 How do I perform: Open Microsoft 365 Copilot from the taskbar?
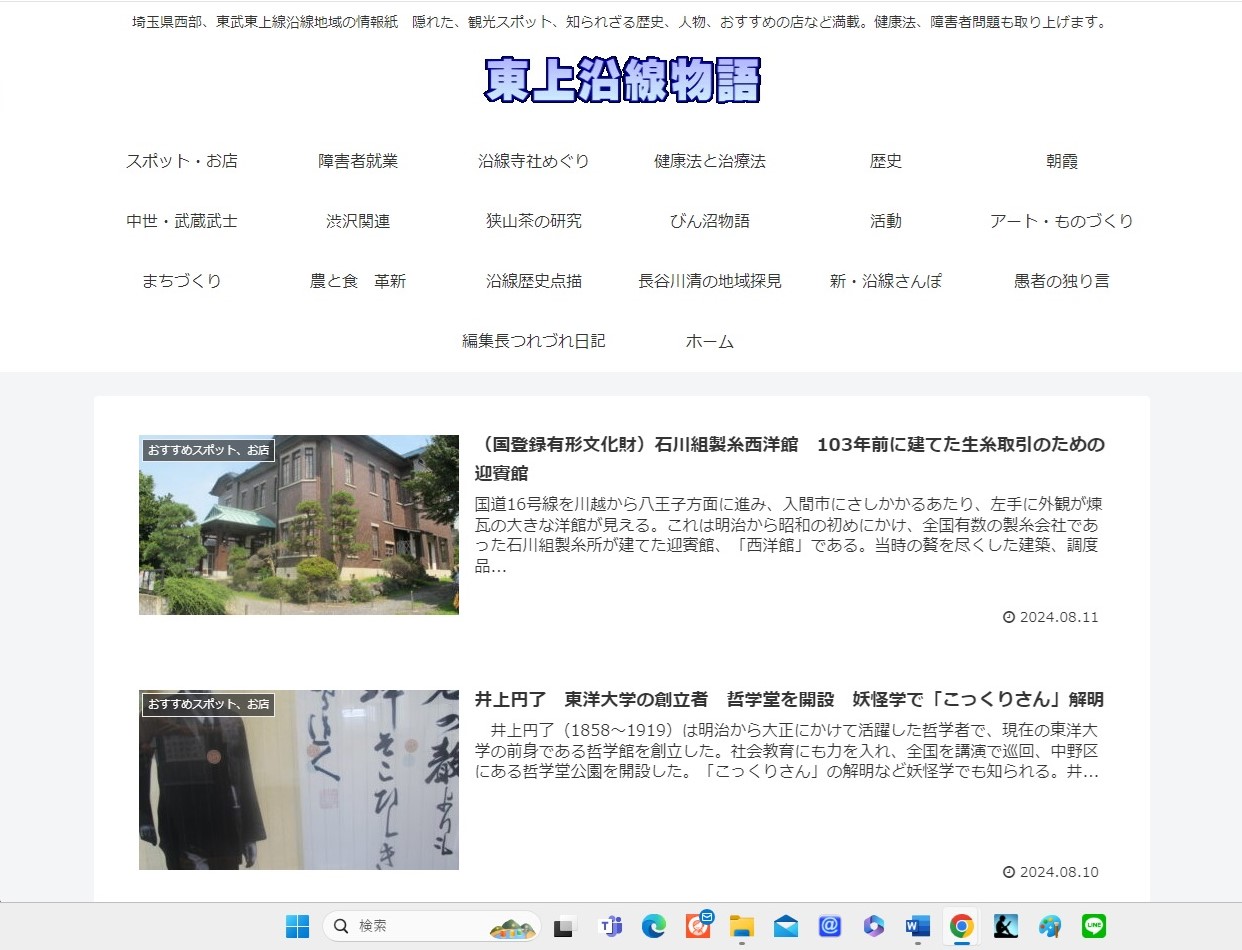pyautogui.click(x=874, y=927)
